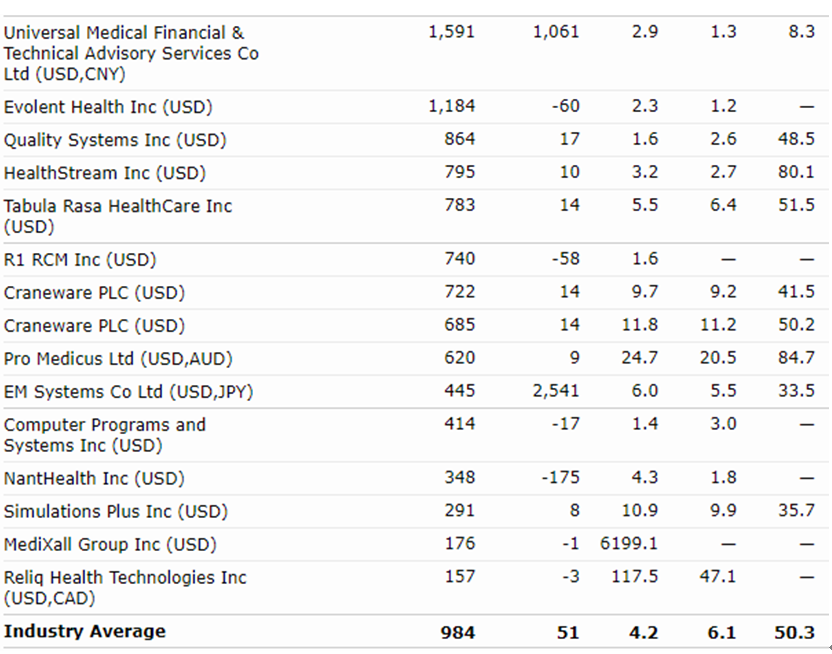Click the Industry Average row label
The height and width of the screenshot is (654, 832).
(x=85, y=632)
